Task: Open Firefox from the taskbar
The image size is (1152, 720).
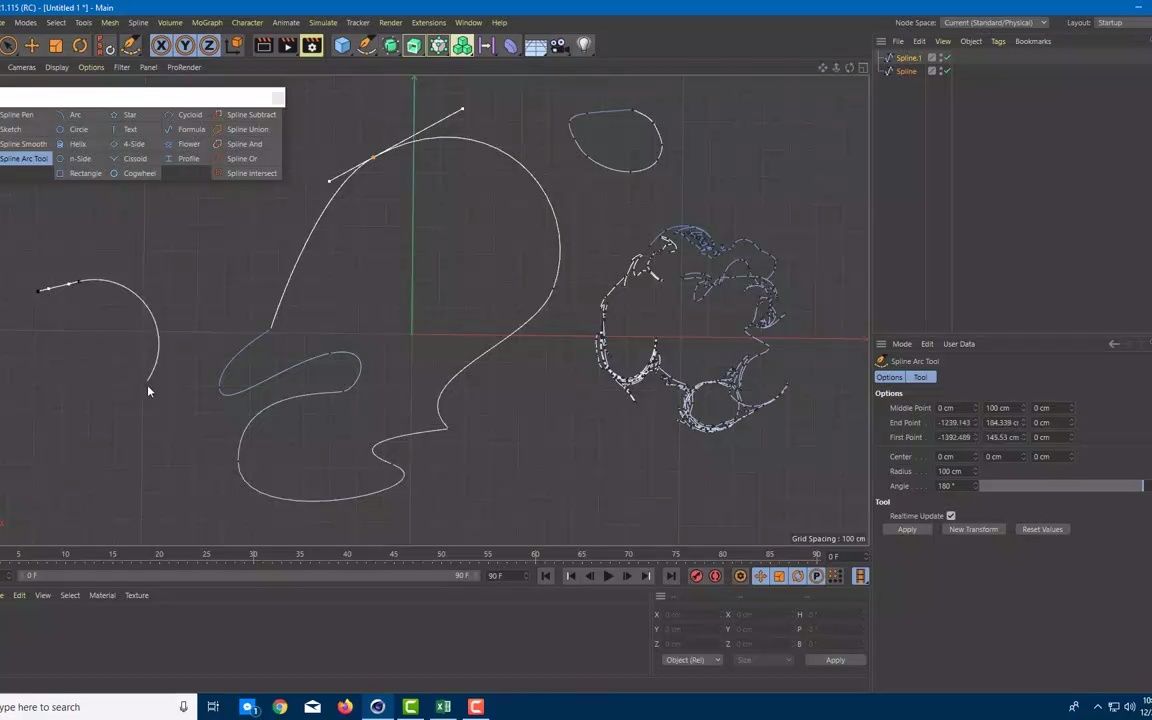Action: pyautogui.click(x=345, y=707)
